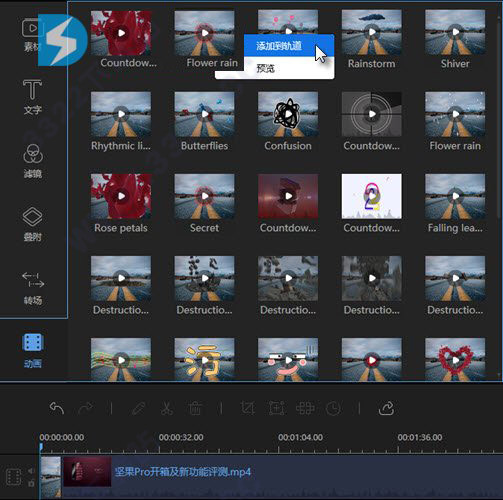Click the 00:00:32.00 mark on timeline ruler
Image resolution: width=503 pixels, height=500 pixels.
click(x=181, y=437)
